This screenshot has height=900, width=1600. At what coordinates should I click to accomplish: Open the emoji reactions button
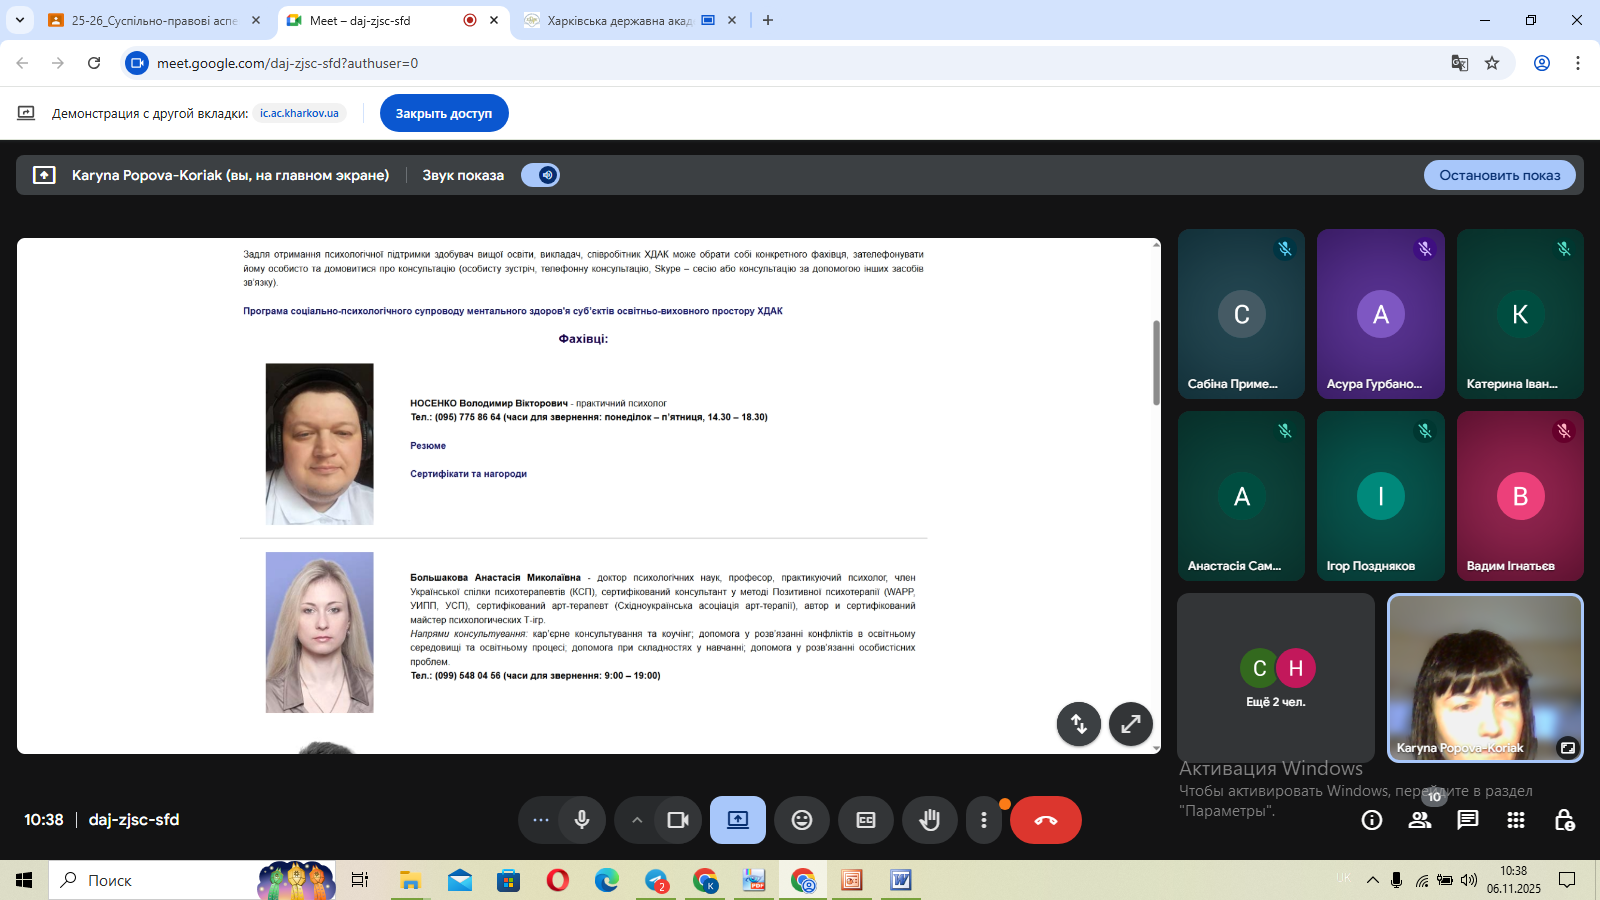802,820
